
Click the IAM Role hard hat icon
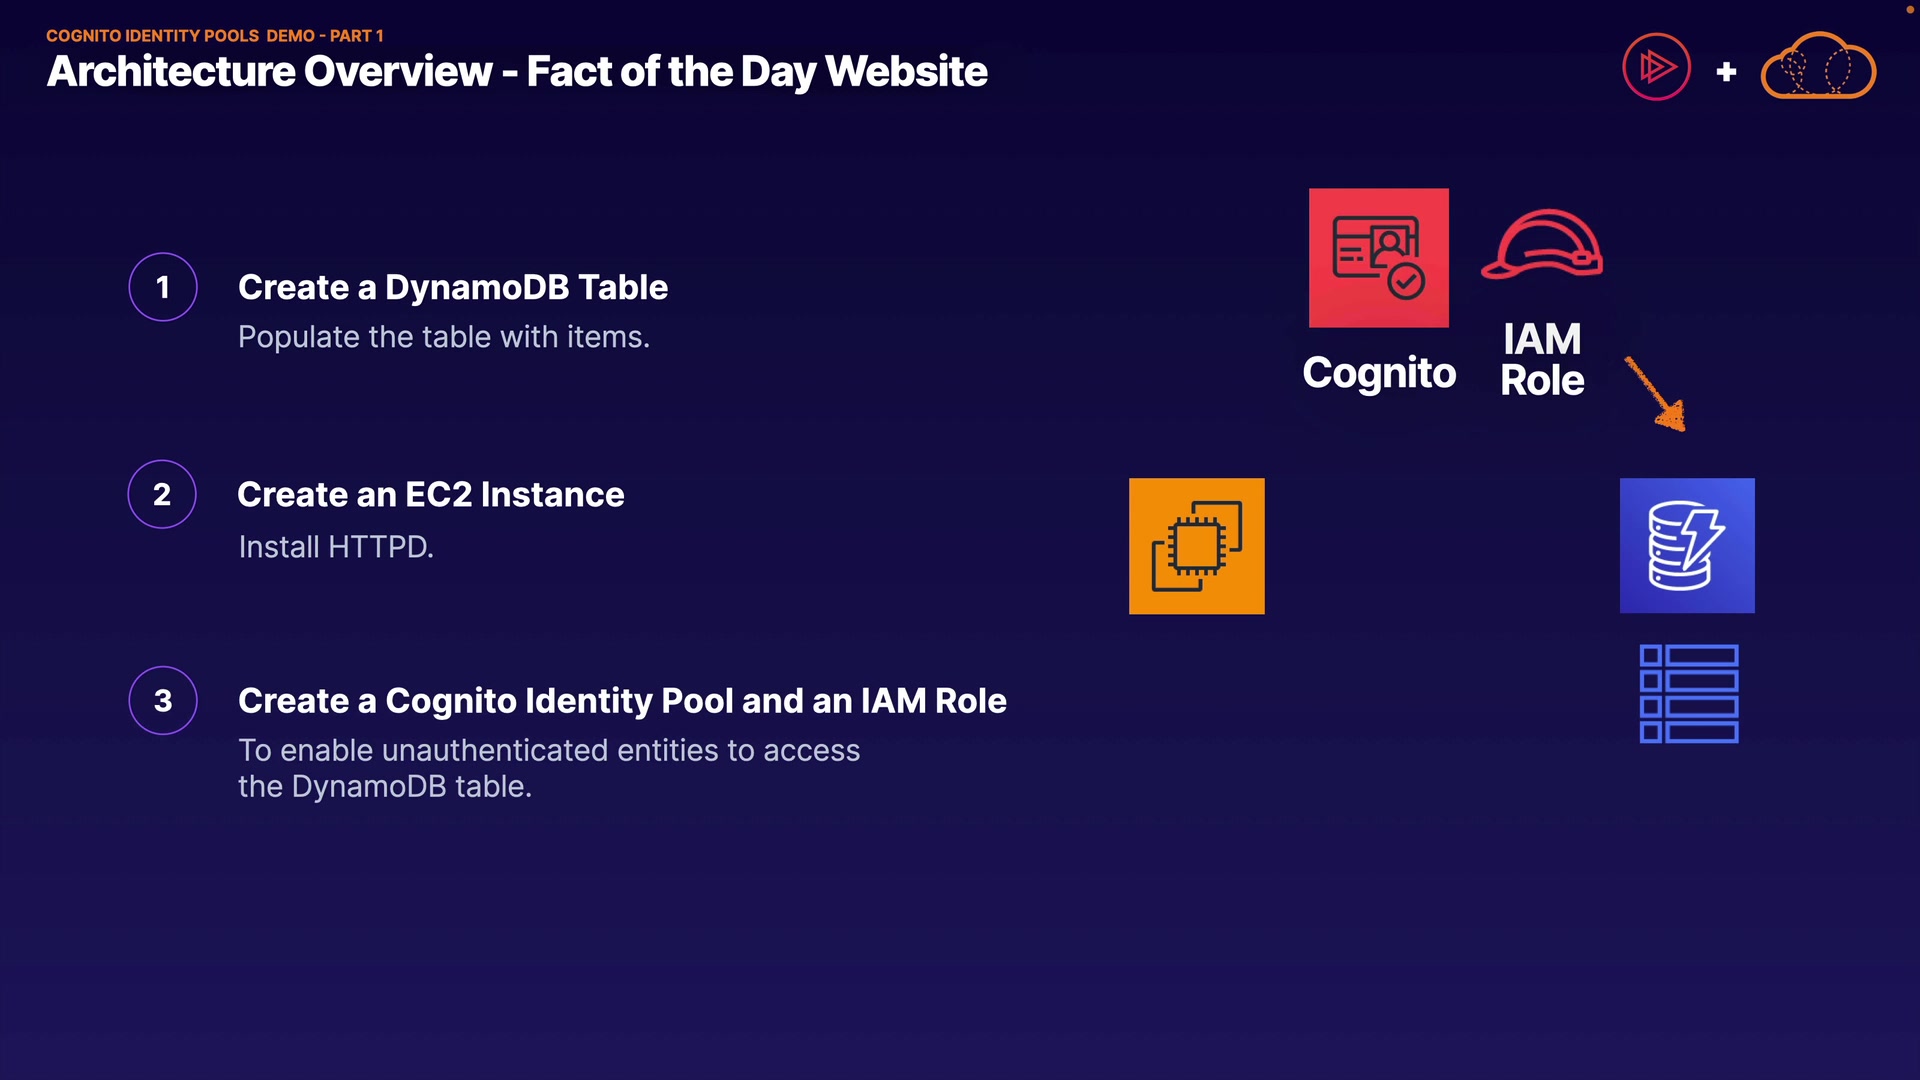click(1541, 245)
